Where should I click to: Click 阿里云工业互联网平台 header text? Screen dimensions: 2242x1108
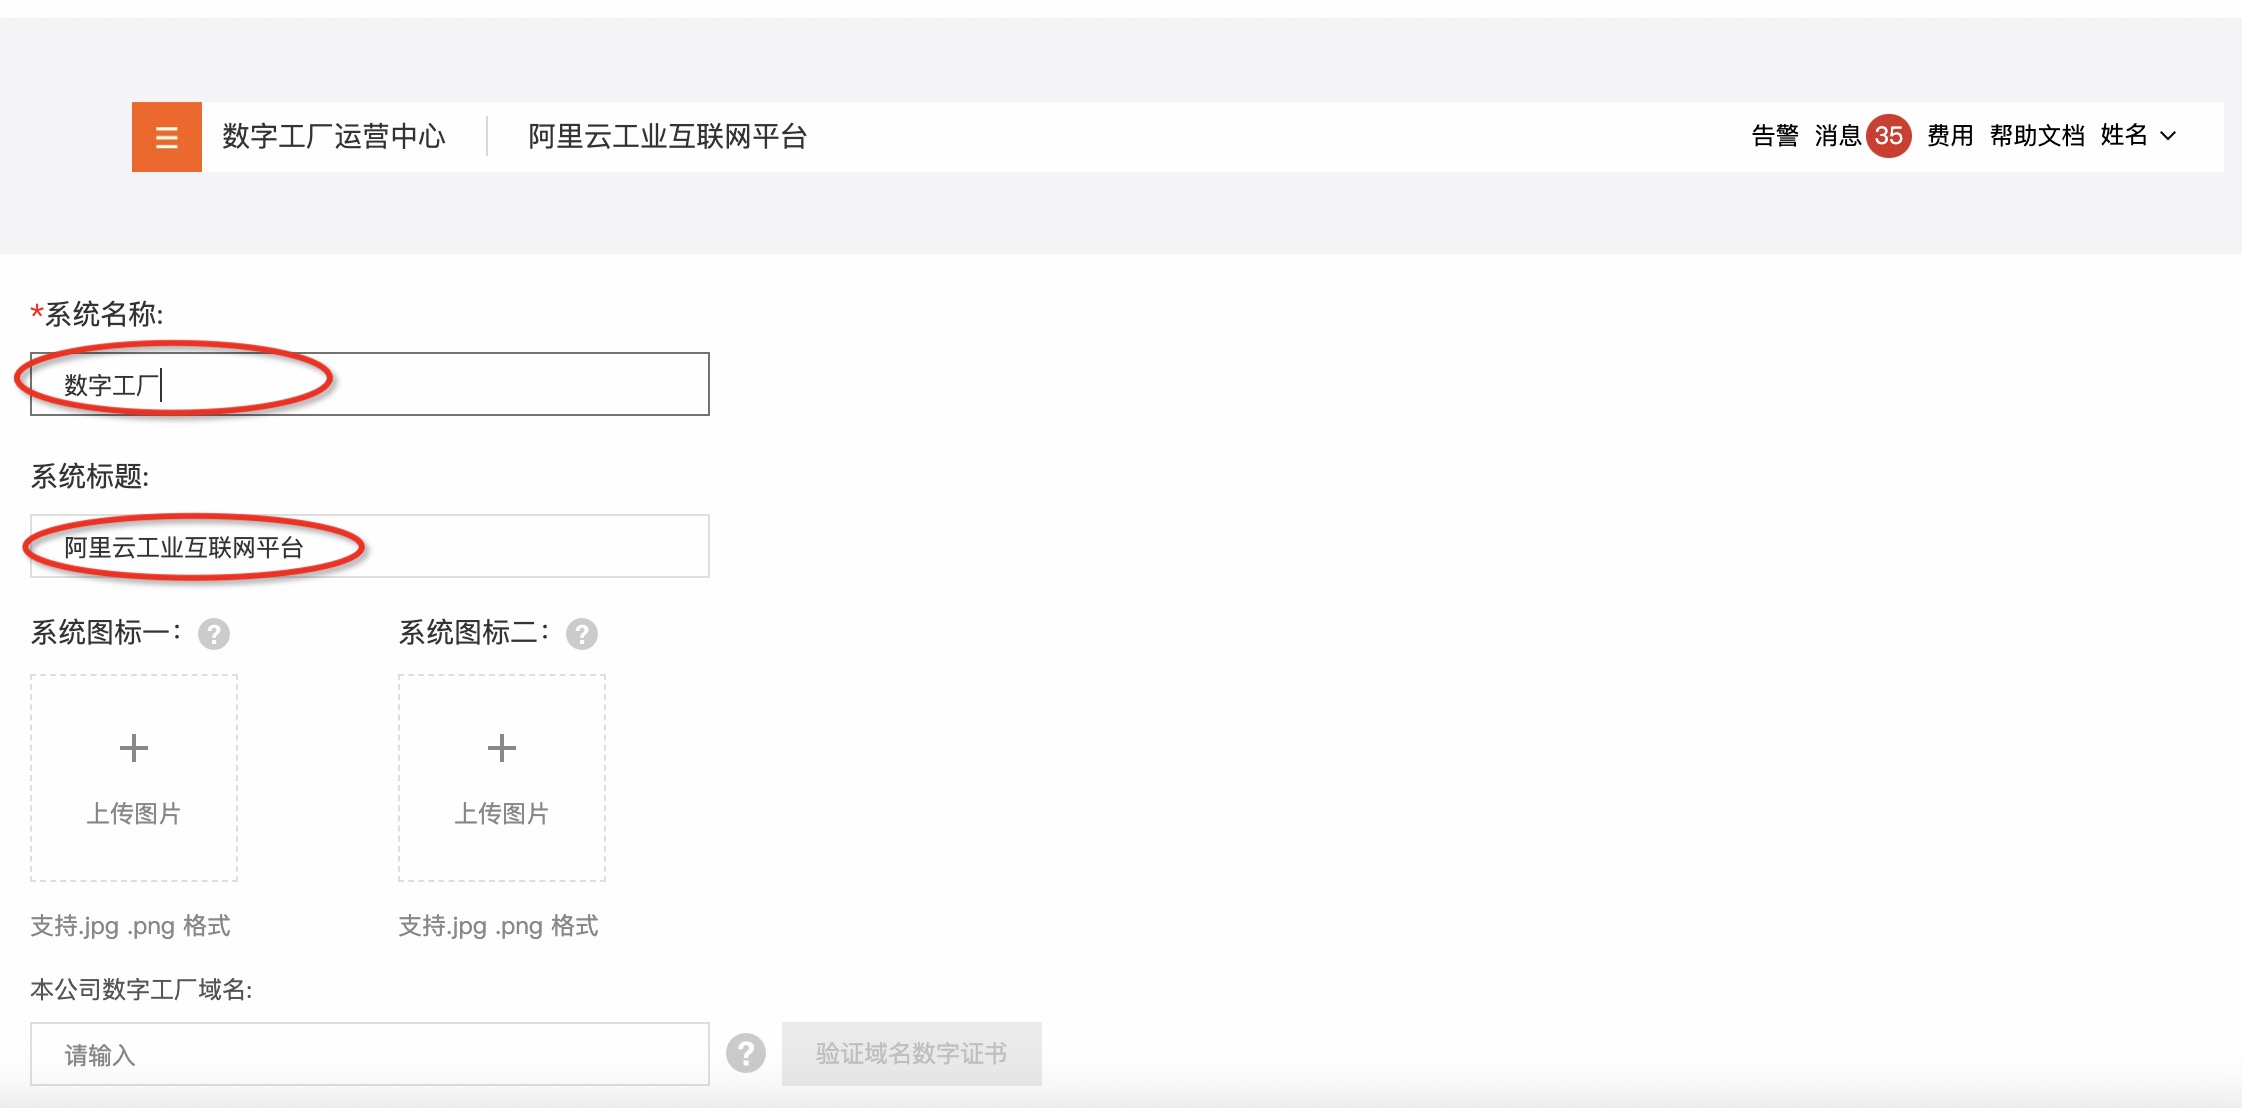coord(668,136)
